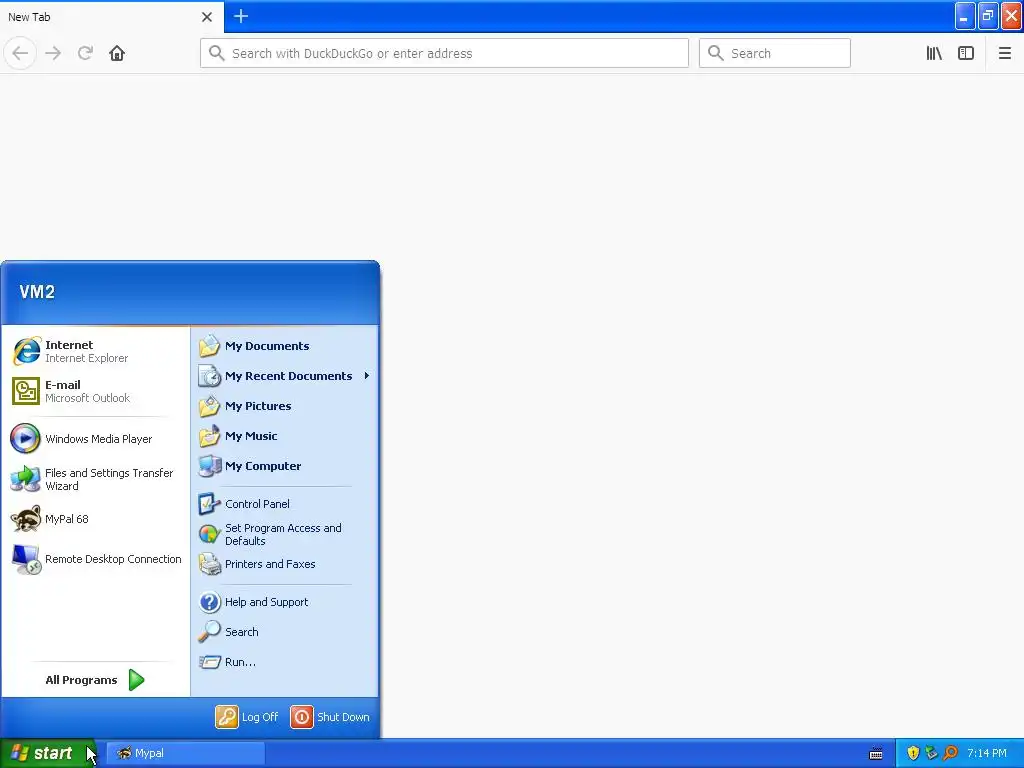Open Remote Desktop Connection
This screenshot has height=768, width=1024.
[95, 559]
